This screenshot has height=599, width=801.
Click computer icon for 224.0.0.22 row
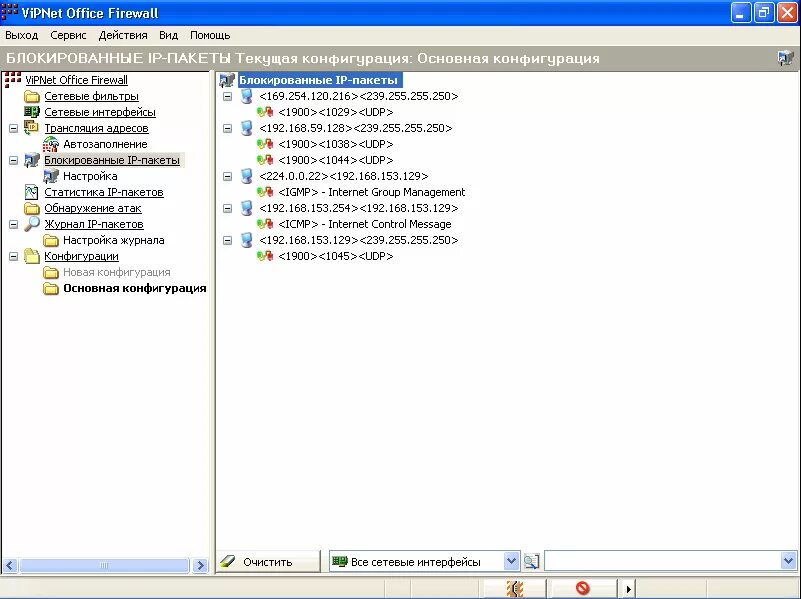(247, 176)
